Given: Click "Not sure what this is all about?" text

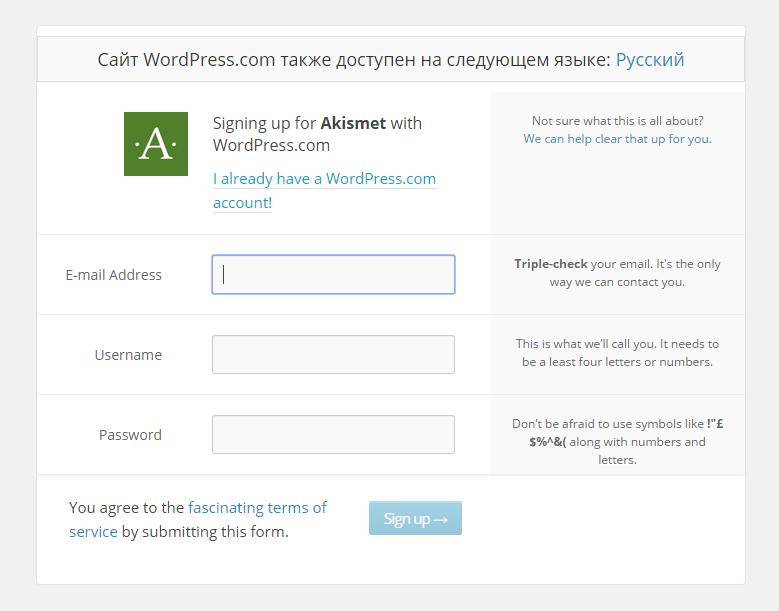Looking at the screenshot, I should point(617,121).
